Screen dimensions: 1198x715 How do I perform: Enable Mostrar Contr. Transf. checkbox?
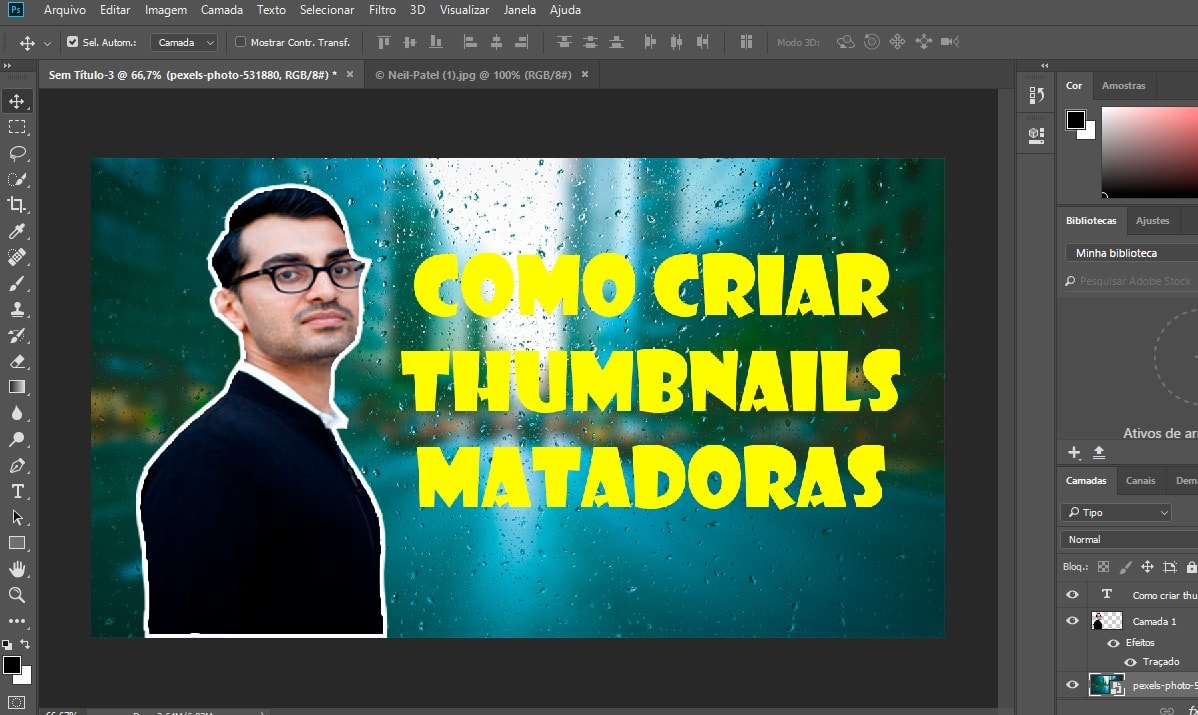click(241, 42)
